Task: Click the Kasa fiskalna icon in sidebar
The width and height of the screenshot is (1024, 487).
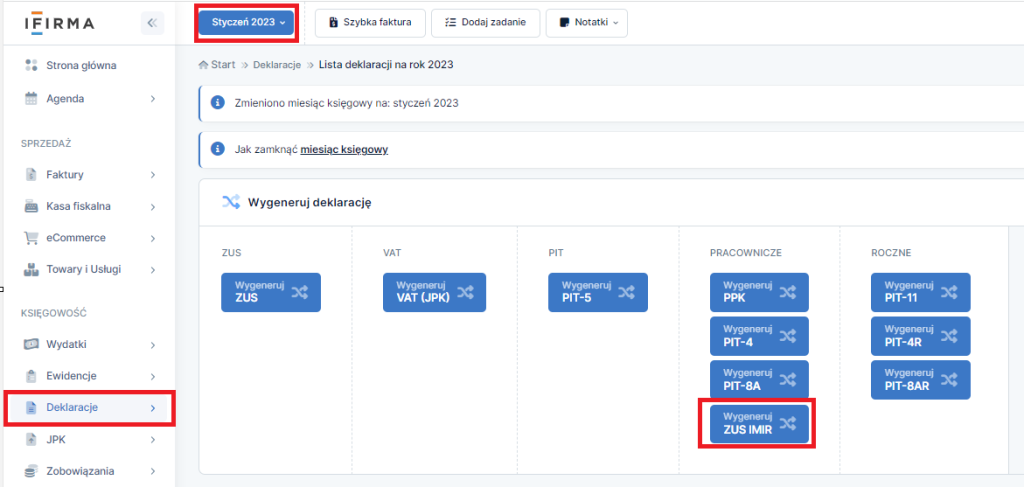Action: 31,206
